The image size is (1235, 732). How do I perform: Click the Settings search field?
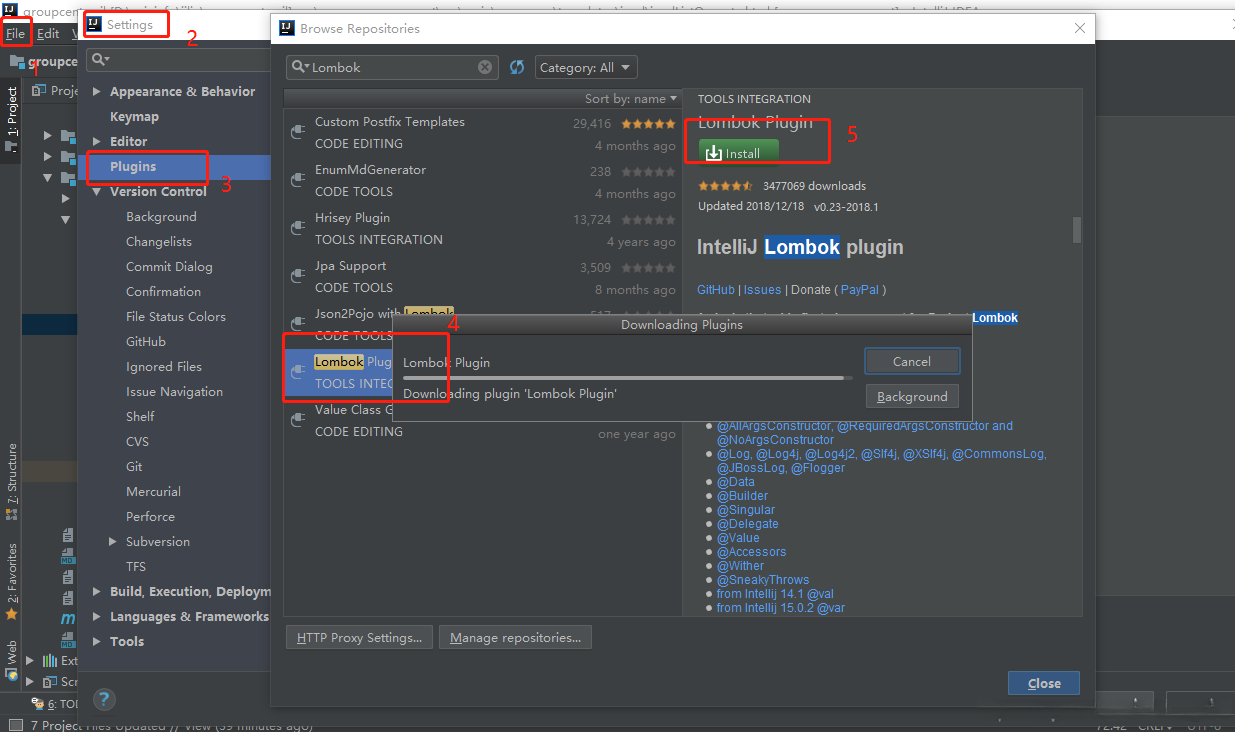click(176, 60)
